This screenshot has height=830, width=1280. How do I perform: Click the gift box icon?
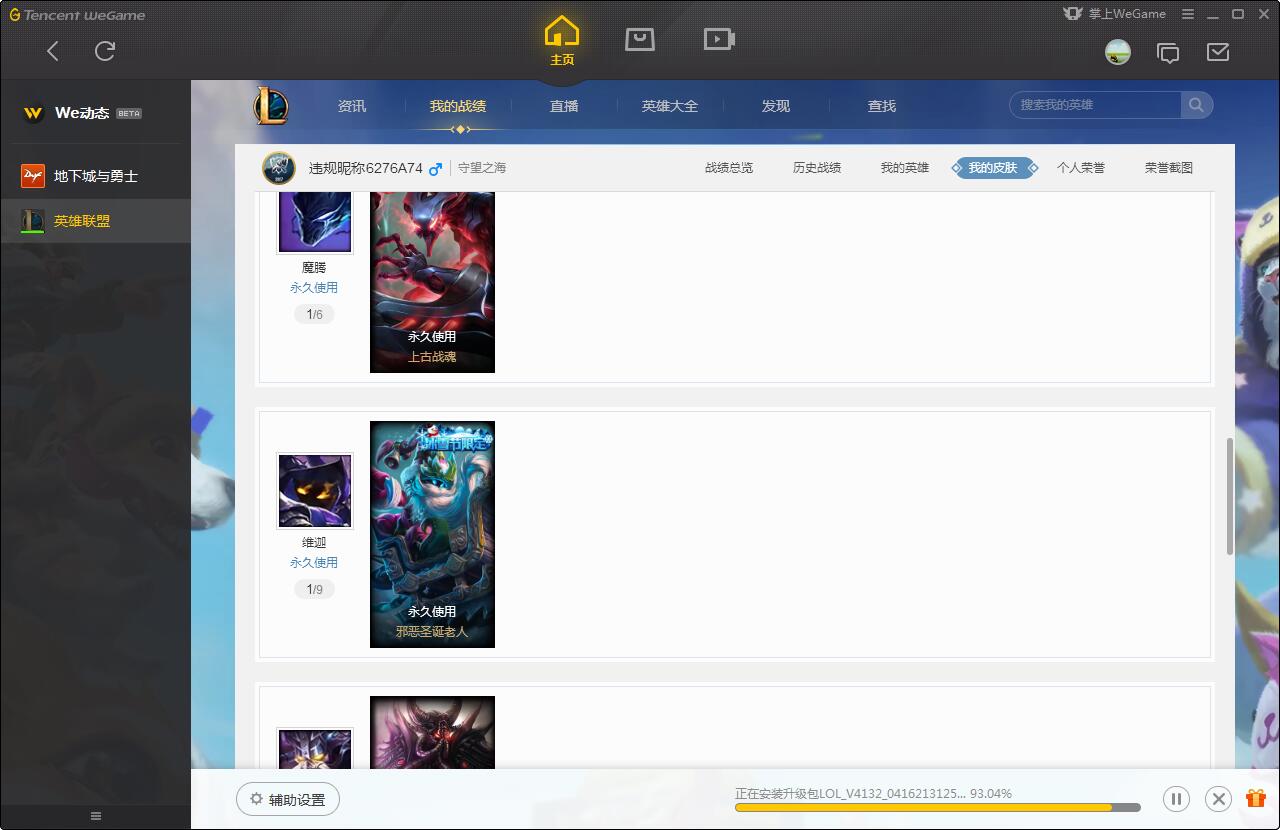[x=1255, y=798]
